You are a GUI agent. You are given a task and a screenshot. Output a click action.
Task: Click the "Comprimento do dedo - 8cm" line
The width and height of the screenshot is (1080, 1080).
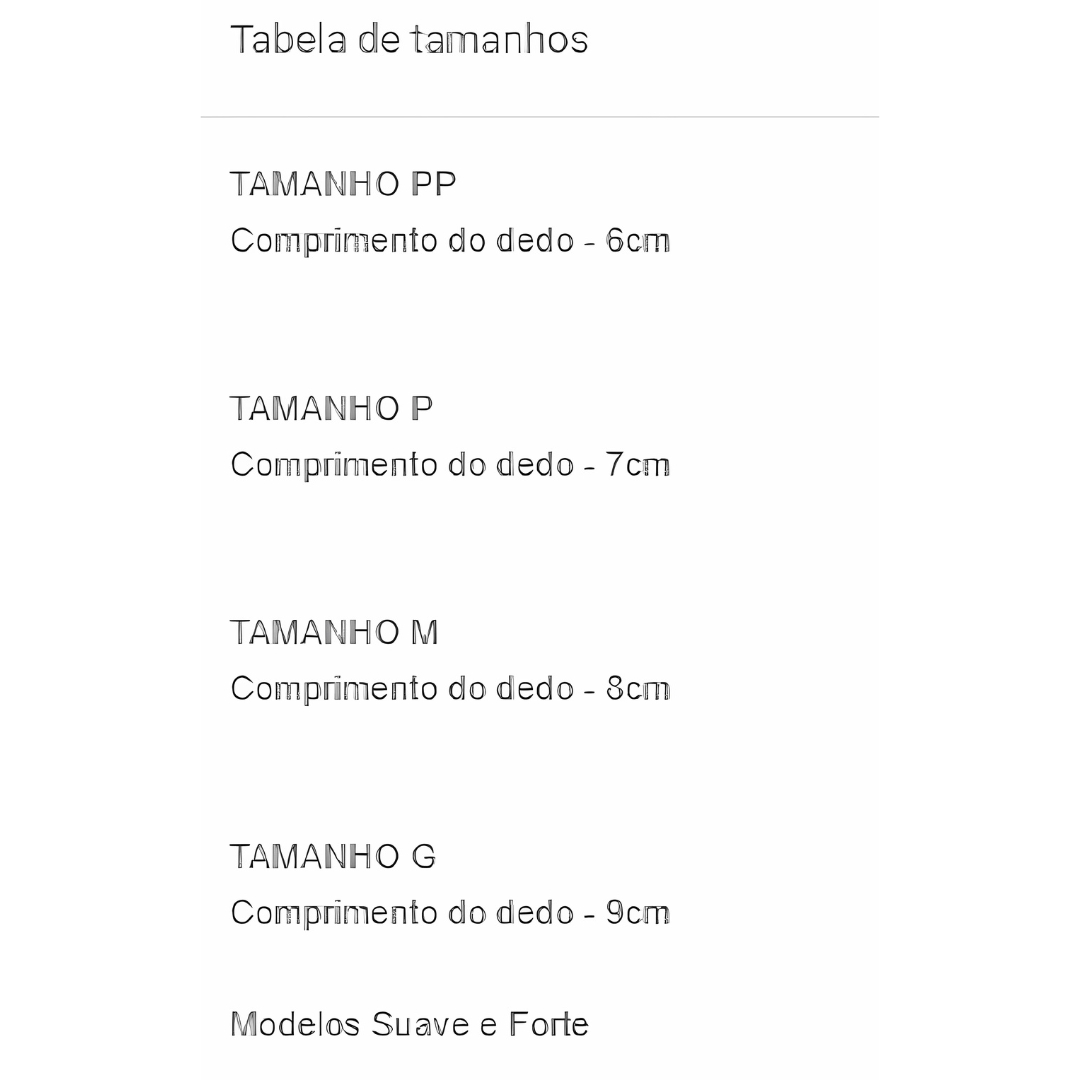pos(449,689)
